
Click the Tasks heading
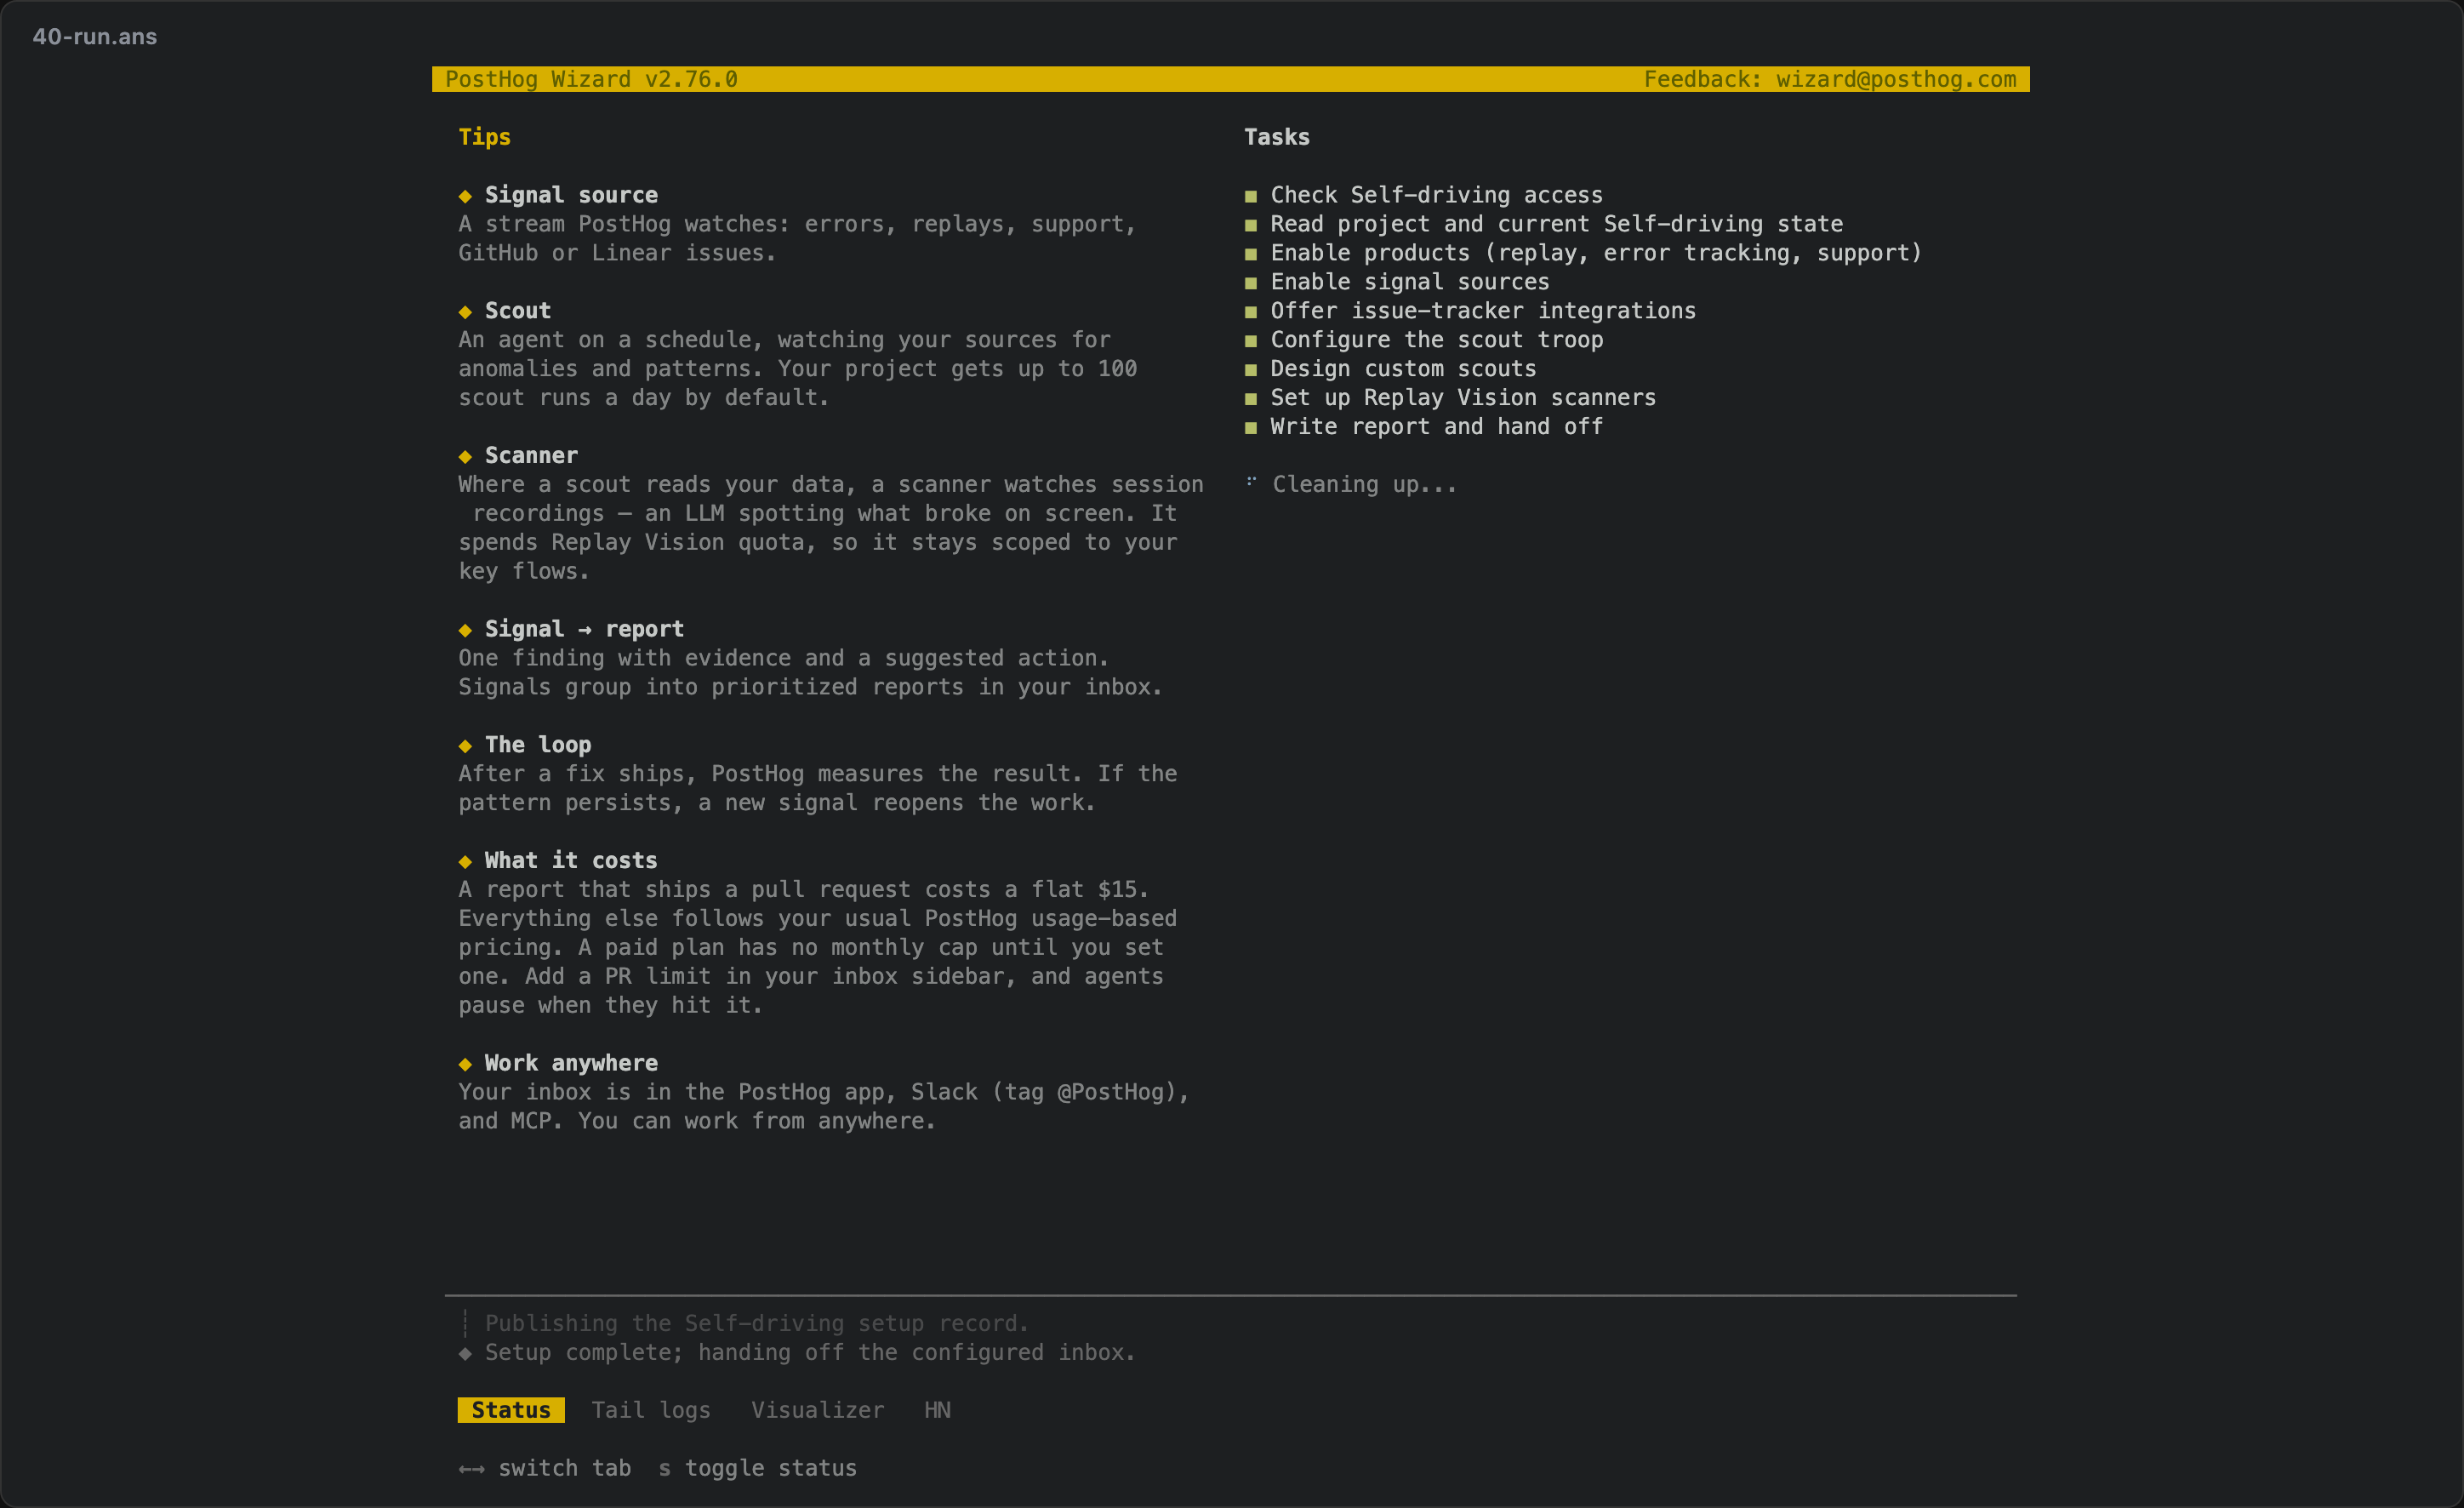click(1276, 137)
